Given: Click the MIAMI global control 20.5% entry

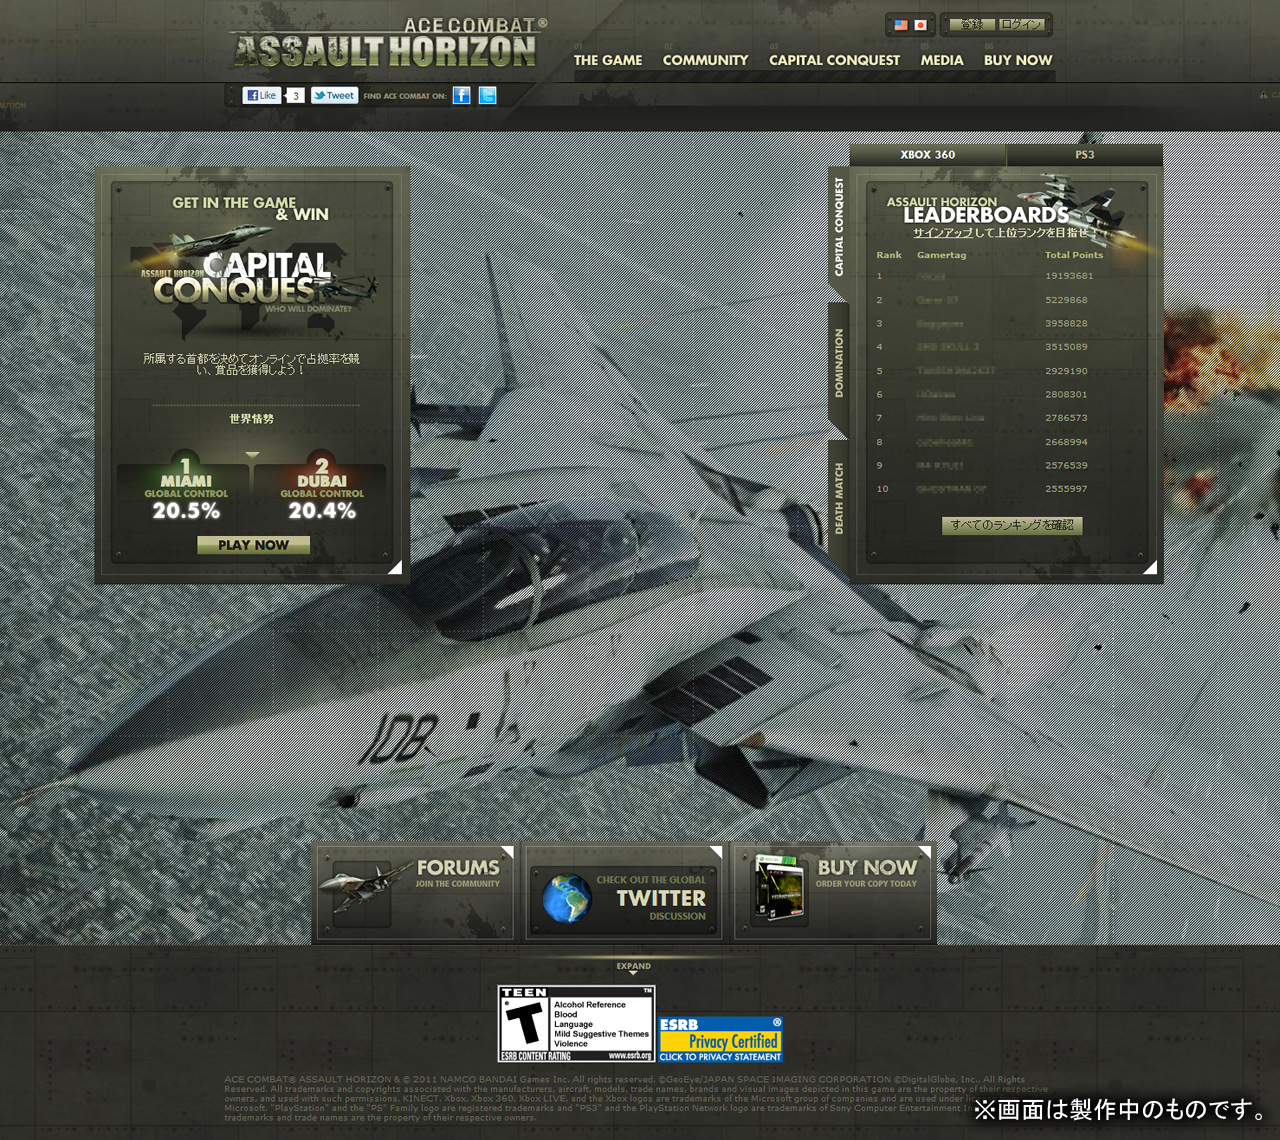Looking at the screenshot, I should pos(186,488).
